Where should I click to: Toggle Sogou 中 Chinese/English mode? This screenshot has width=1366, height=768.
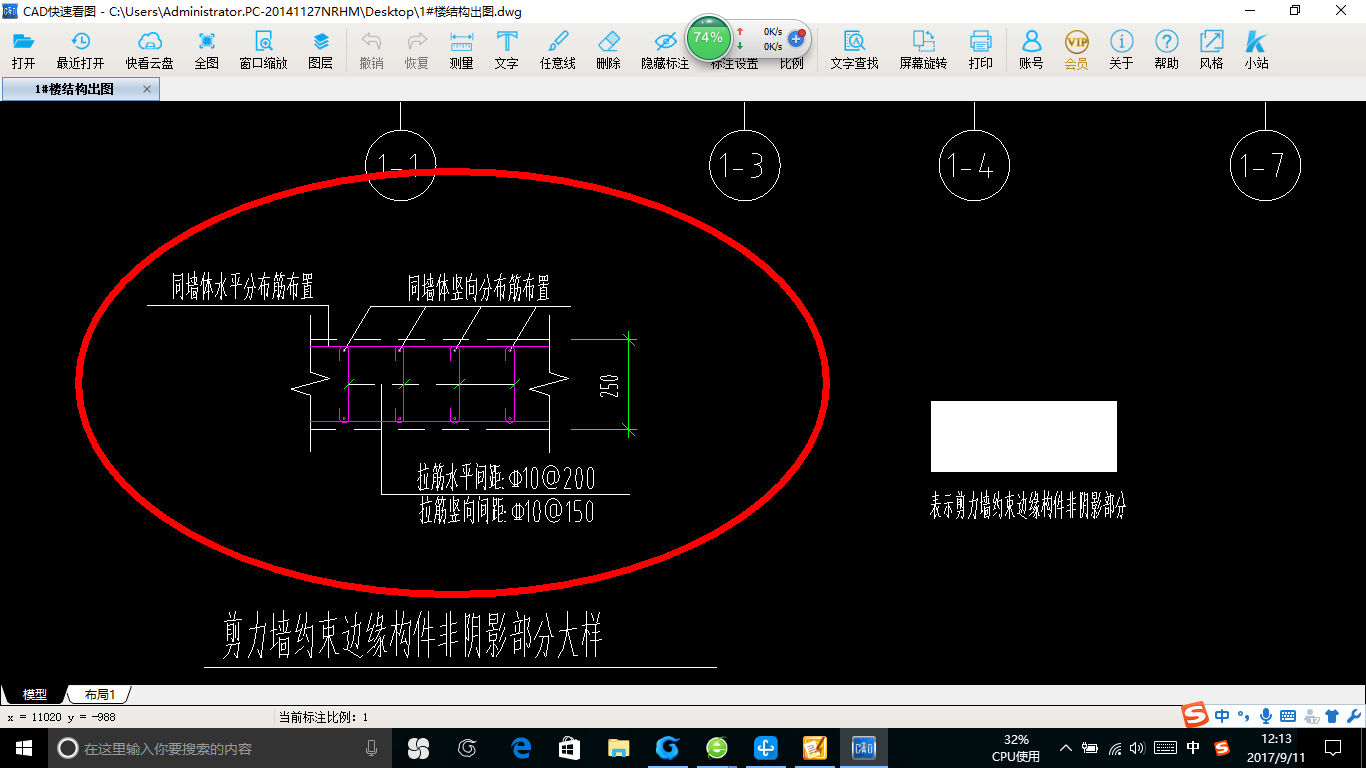1222,716
